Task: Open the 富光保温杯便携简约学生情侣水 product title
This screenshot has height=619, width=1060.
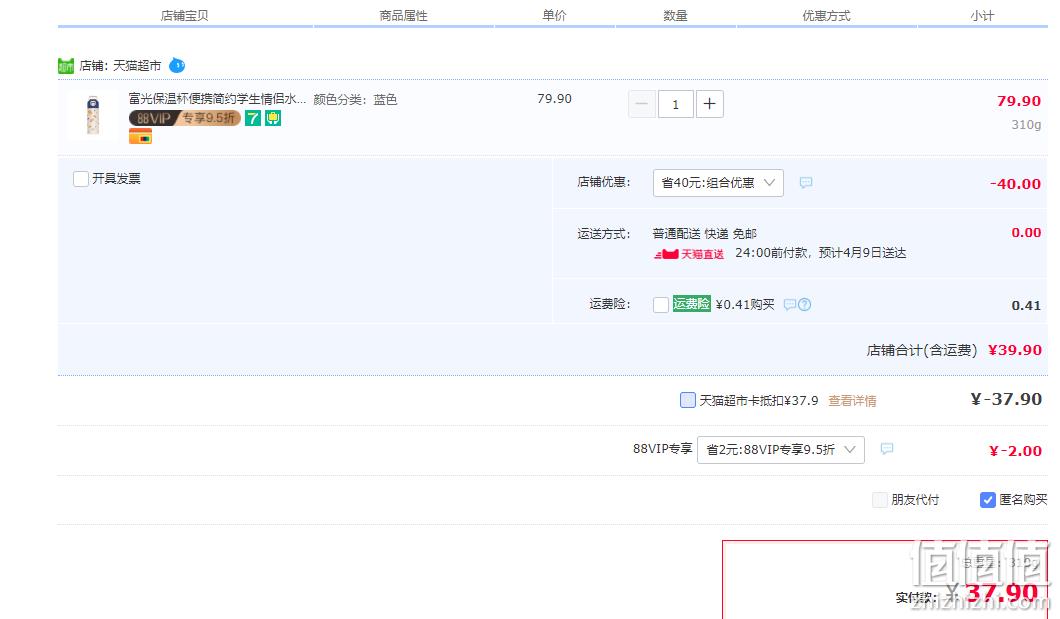Action: point(217,99)
